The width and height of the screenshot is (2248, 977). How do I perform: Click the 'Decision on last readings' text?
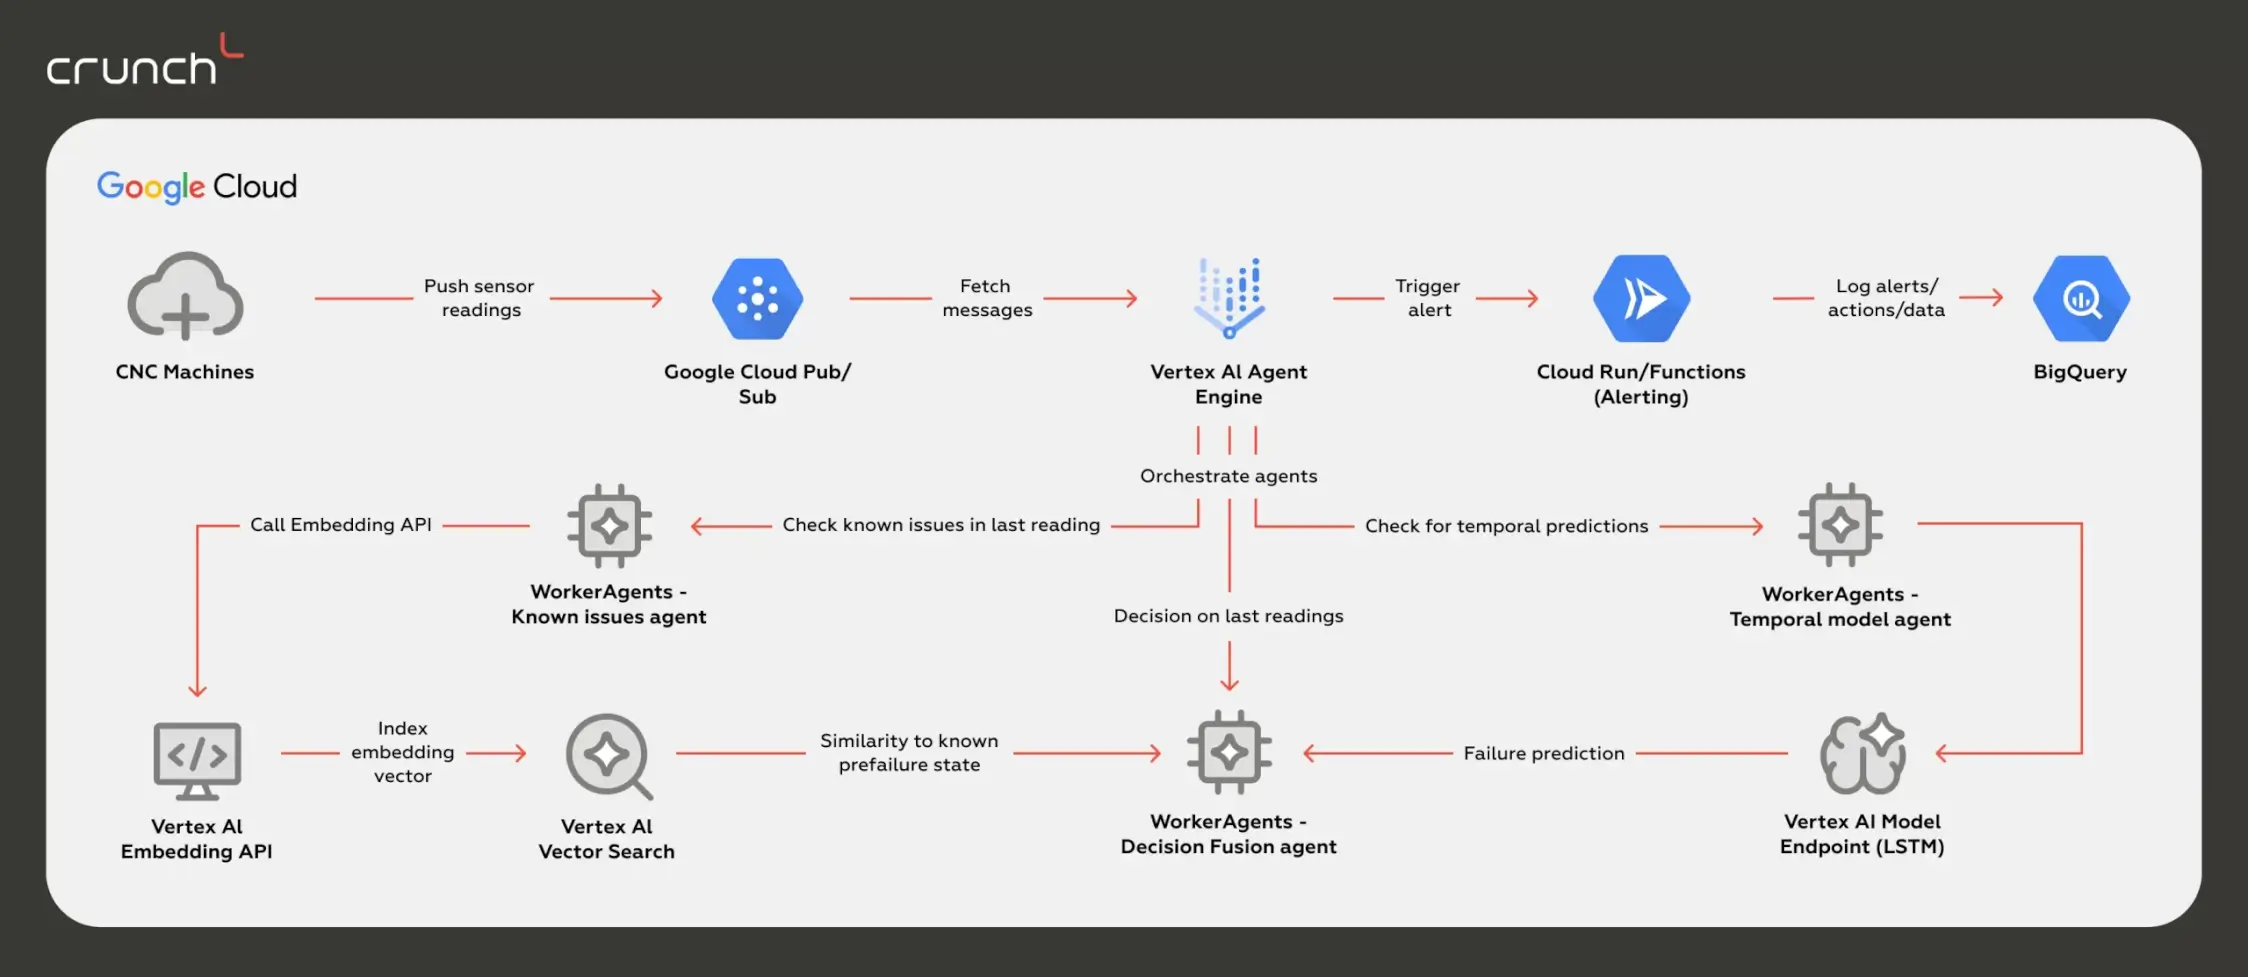(x=1229, y=616)
